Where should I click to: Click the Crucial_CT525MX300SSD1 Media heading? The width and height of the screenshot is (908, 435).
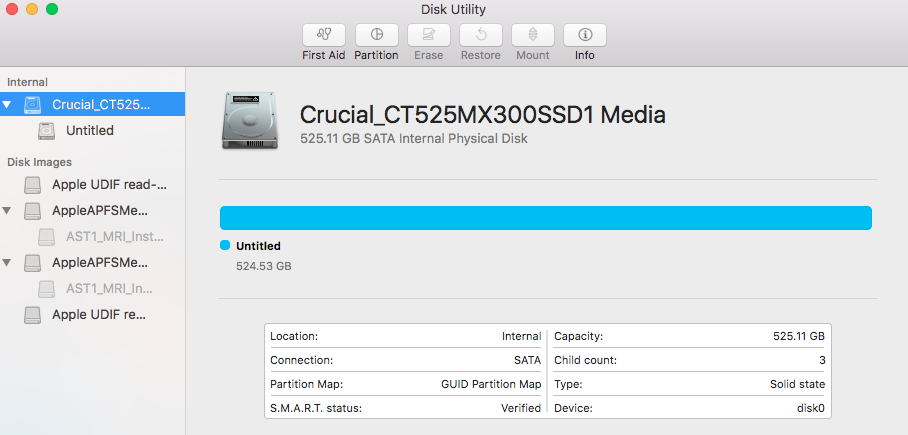click(x=482, y=115)
